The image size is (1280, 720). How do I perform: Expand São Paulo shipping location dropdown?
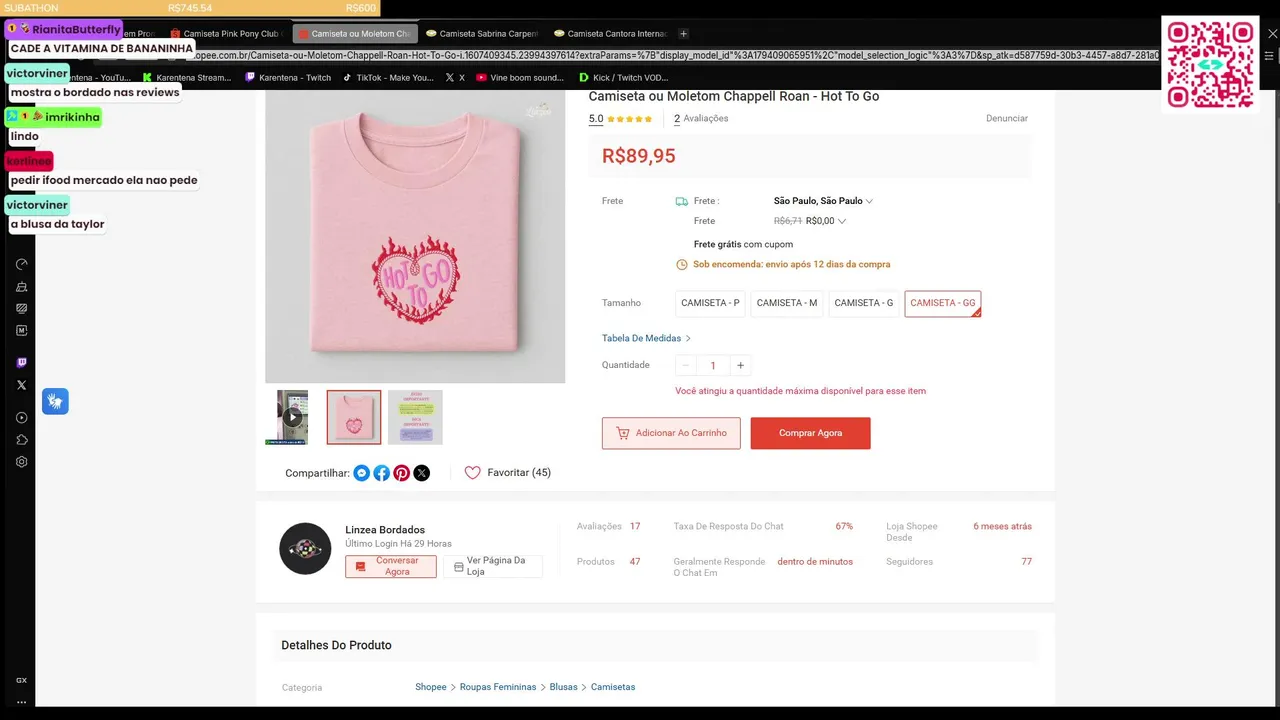tap(823, 201)
